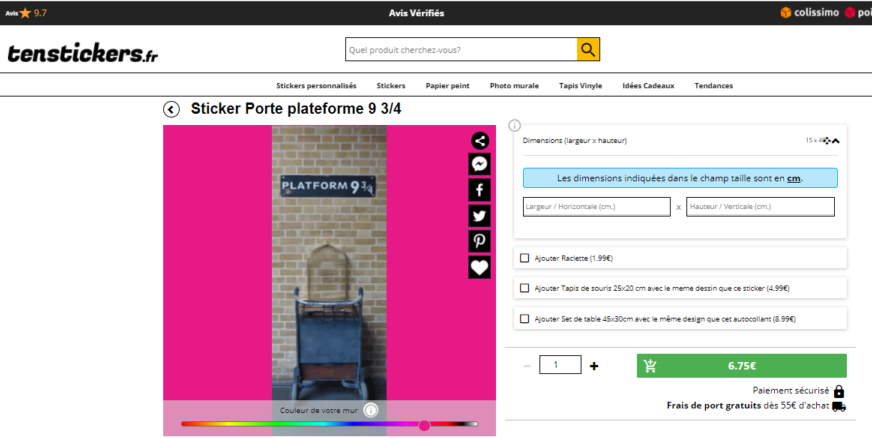
Task: Pin the sticker on Pinterest
Action: (x=479, y=241)
